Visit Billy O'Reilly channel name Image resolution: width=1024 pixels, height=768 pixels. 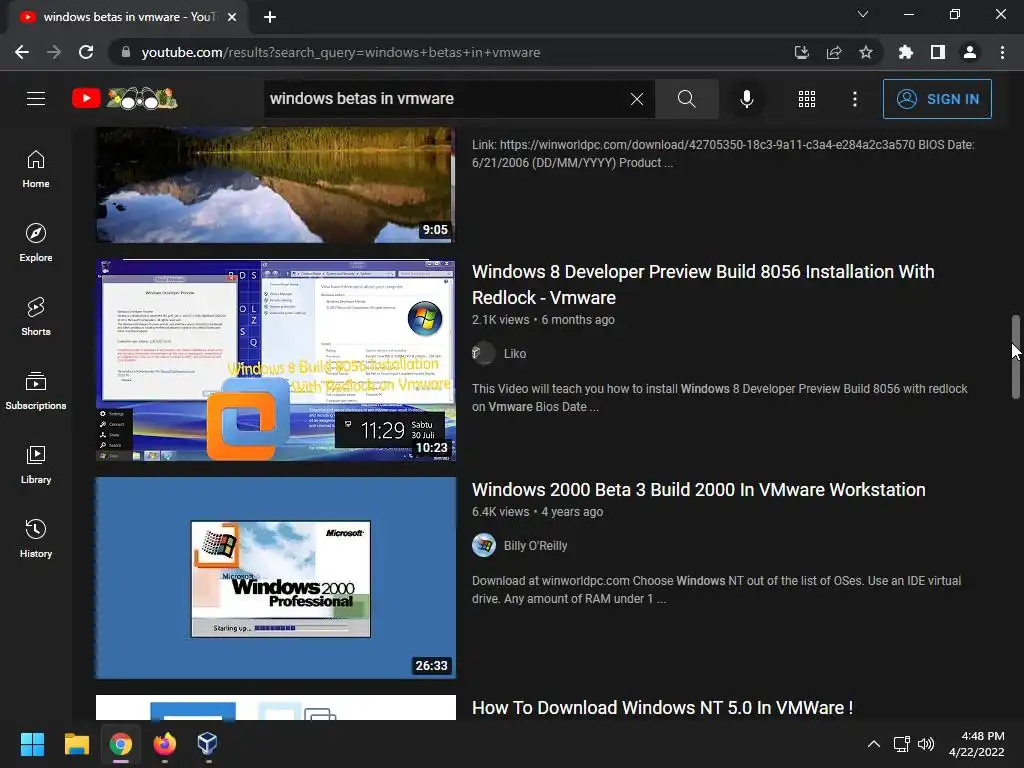click(x=535, y=545)
